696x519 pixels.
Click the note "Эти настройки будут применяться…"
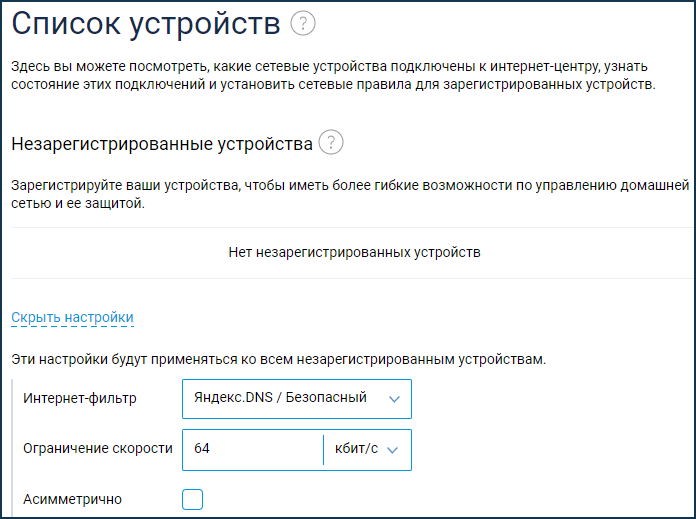pyautogui.click(x=278, y=359)
